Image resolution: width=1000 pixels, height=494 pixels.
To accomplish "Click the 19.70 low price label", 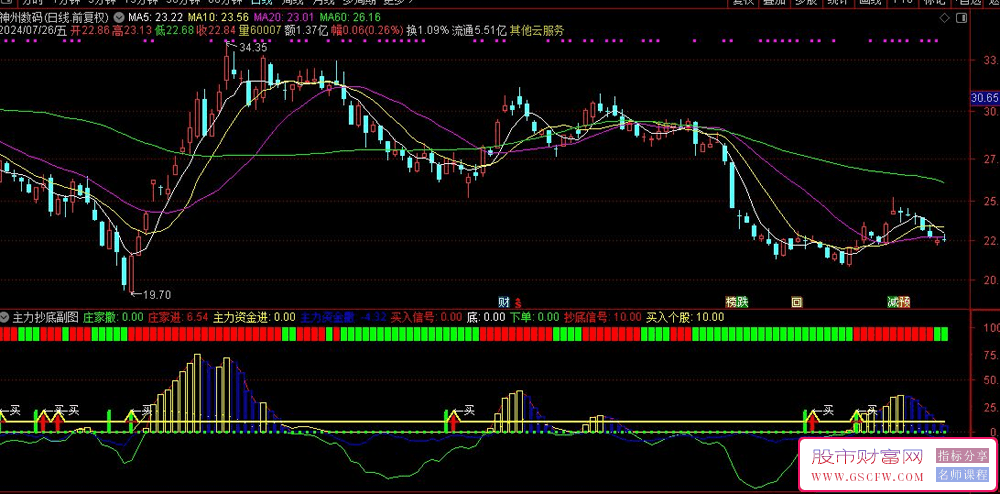I will (157, 294).
